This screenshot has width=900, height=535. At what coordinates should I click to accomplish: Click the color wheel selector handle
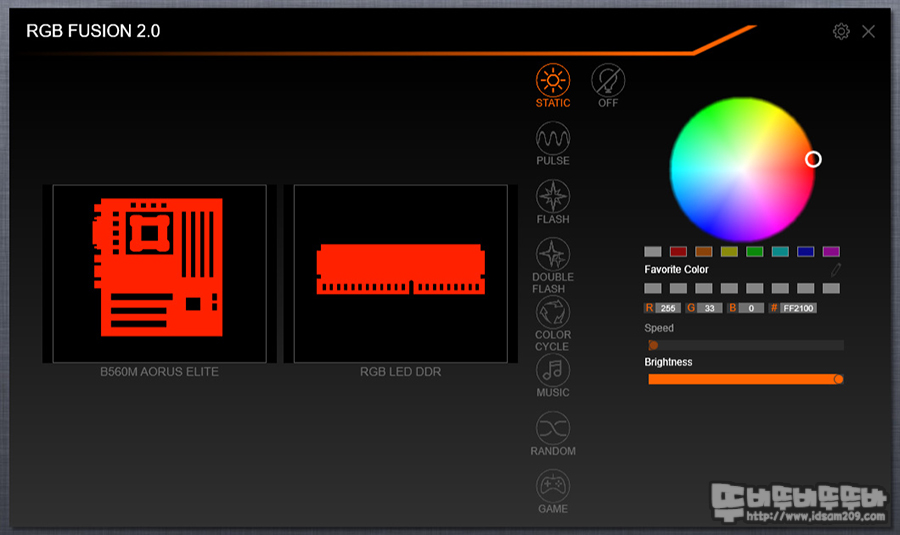pyautogui.click(x=813, y=159)
